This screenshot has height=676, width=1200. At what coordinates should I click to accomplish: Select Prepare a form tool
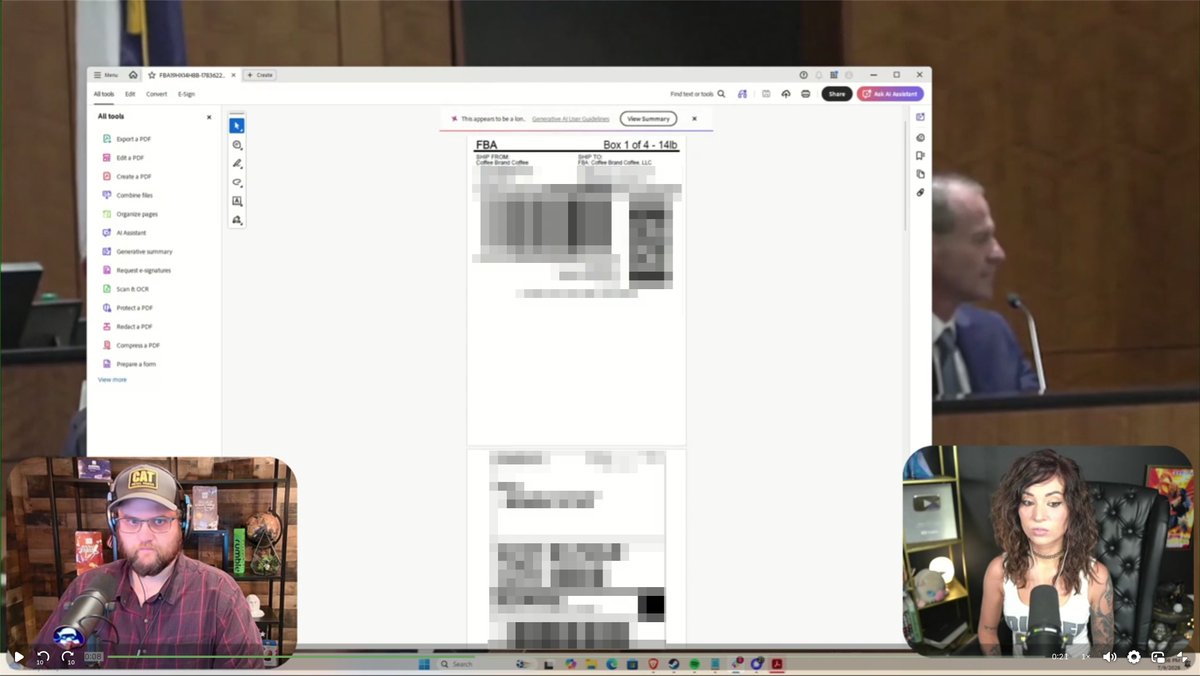(129, 364)
